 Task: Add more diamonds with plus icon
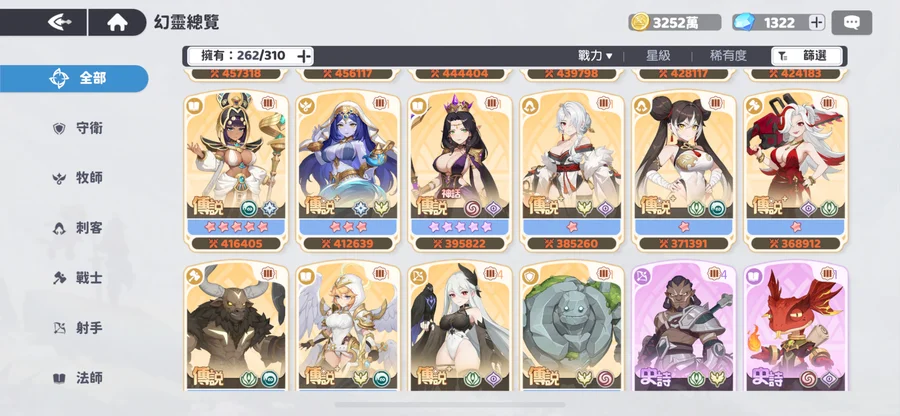[x=816, y=22]
